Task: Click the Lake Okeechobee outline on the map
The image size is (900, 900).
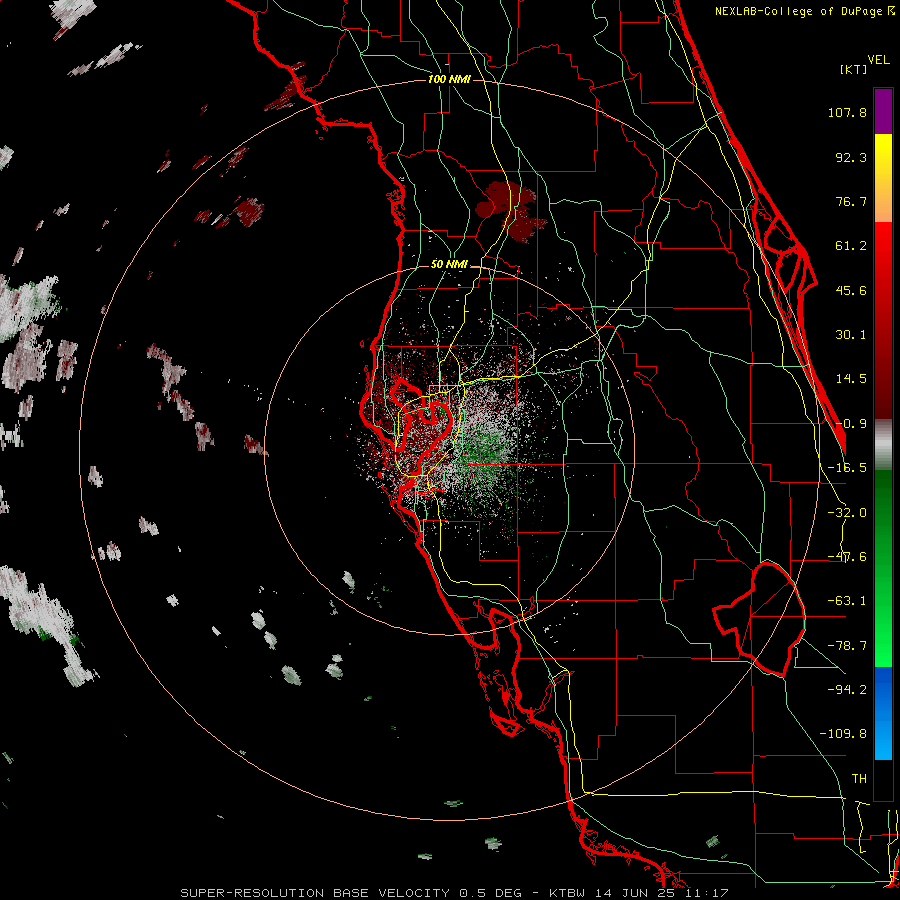Action: click(x=759, y=619)
